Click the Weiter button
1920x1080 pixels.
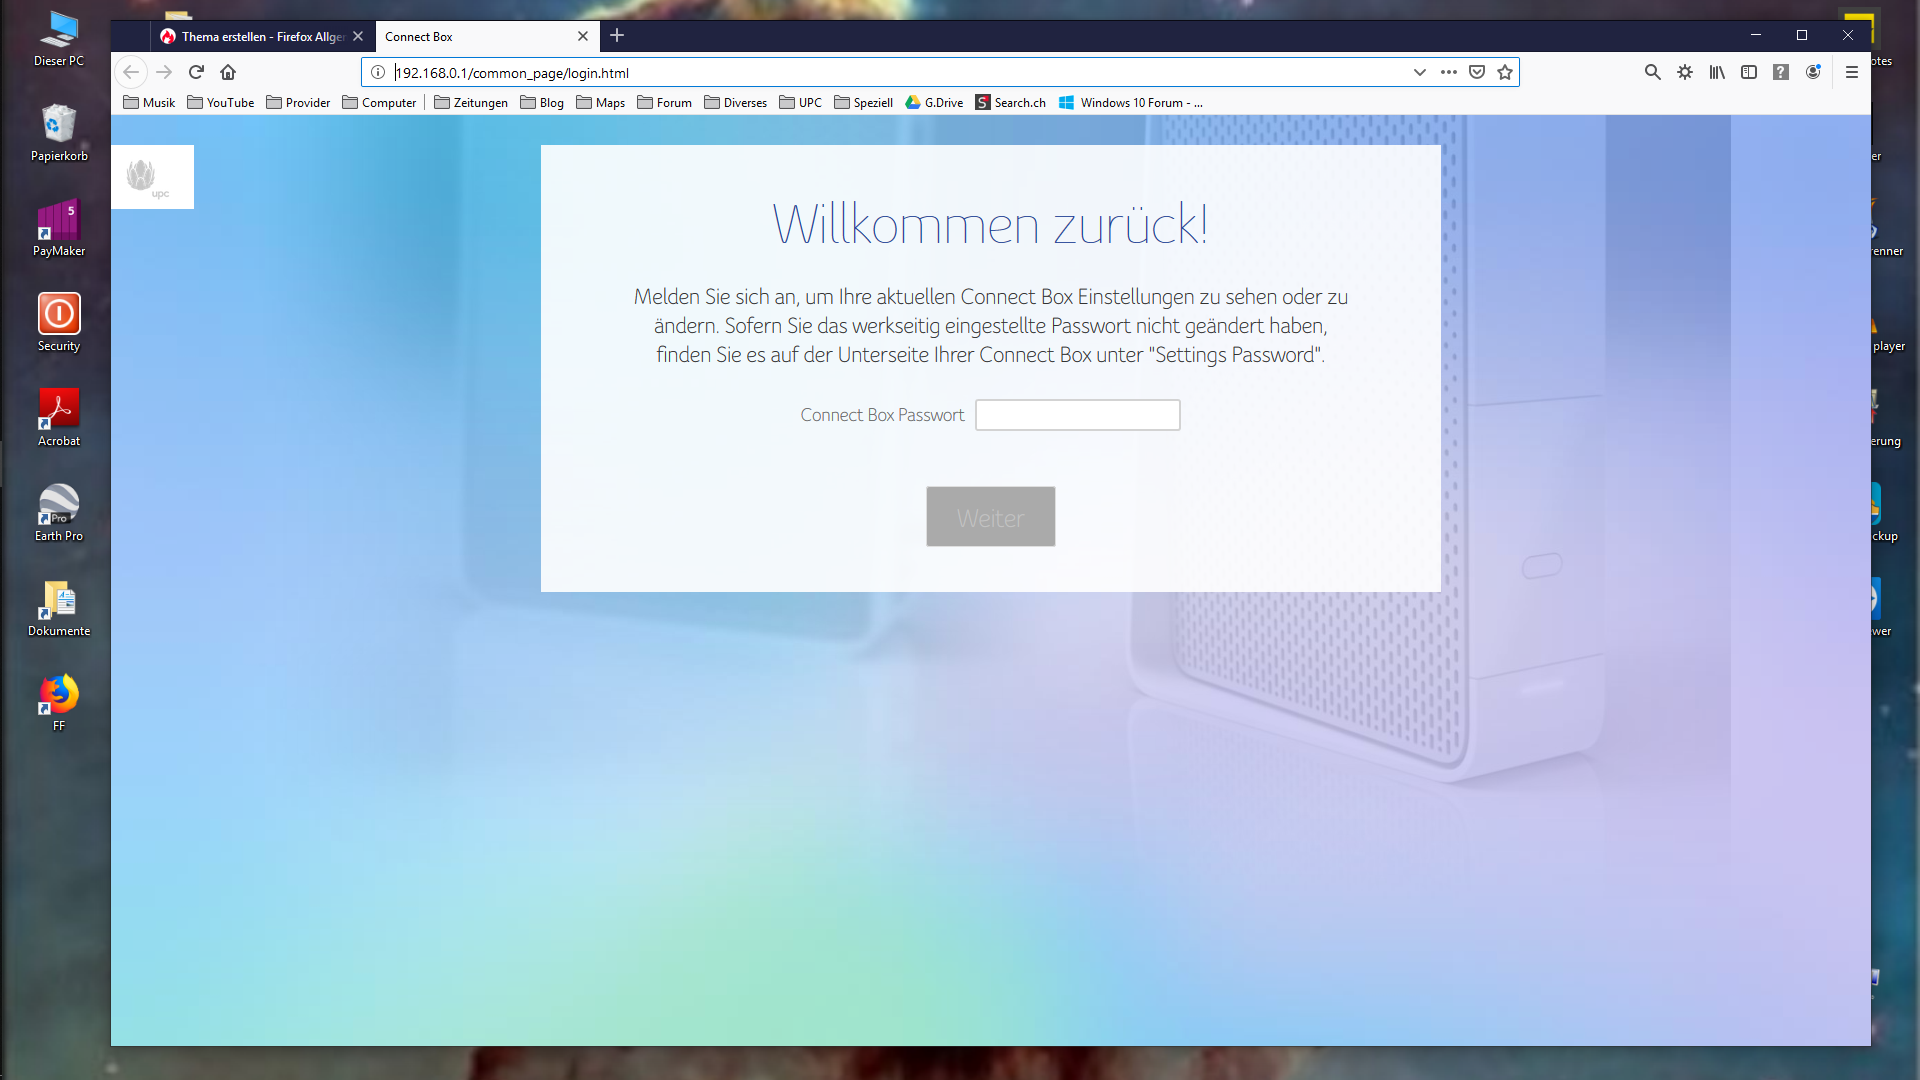click(990, 517)
